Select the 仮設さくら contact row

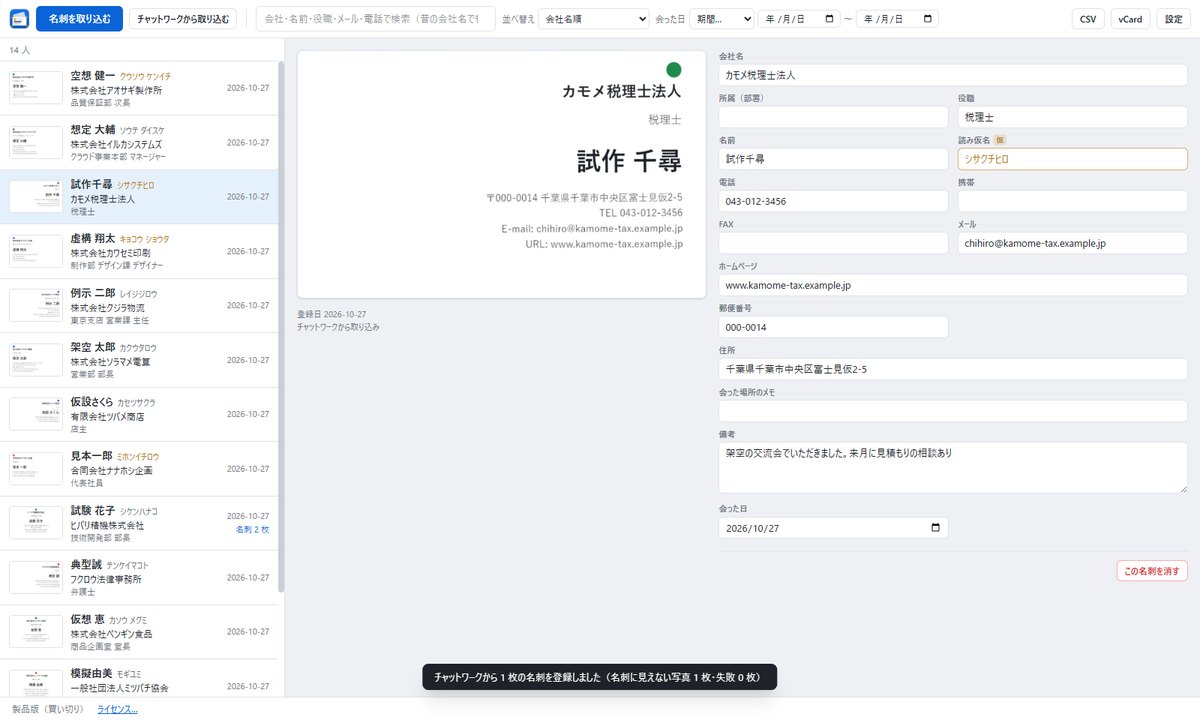pos(139,414)
